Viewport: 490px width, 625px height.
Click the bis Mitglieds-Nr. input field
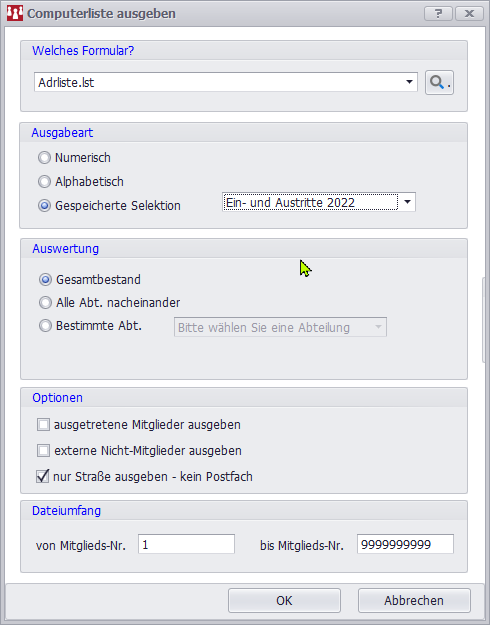(405, 544)
